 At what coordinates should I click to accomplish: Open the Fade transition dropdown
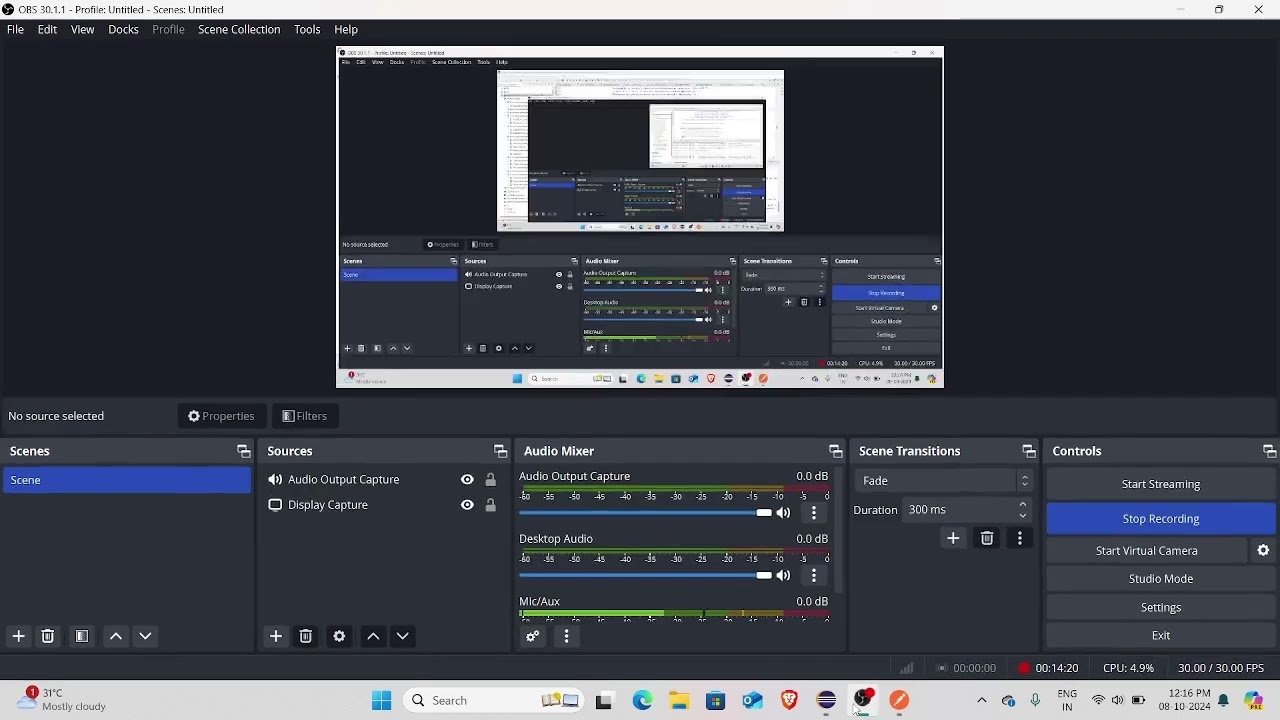point(943,481)
